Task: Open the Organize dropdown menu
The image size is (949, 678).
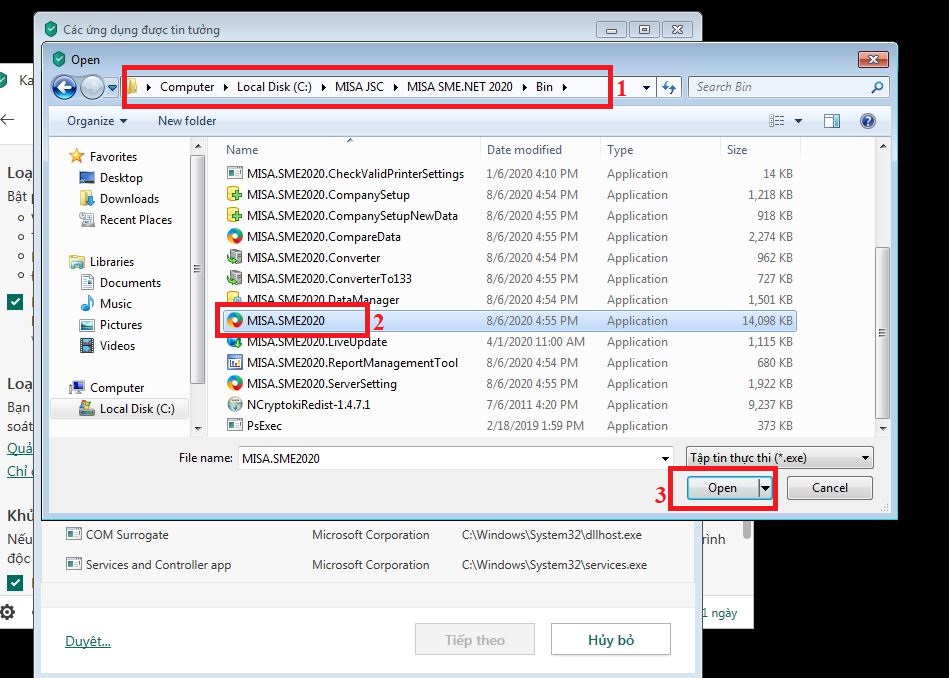Action: (97, 121)
